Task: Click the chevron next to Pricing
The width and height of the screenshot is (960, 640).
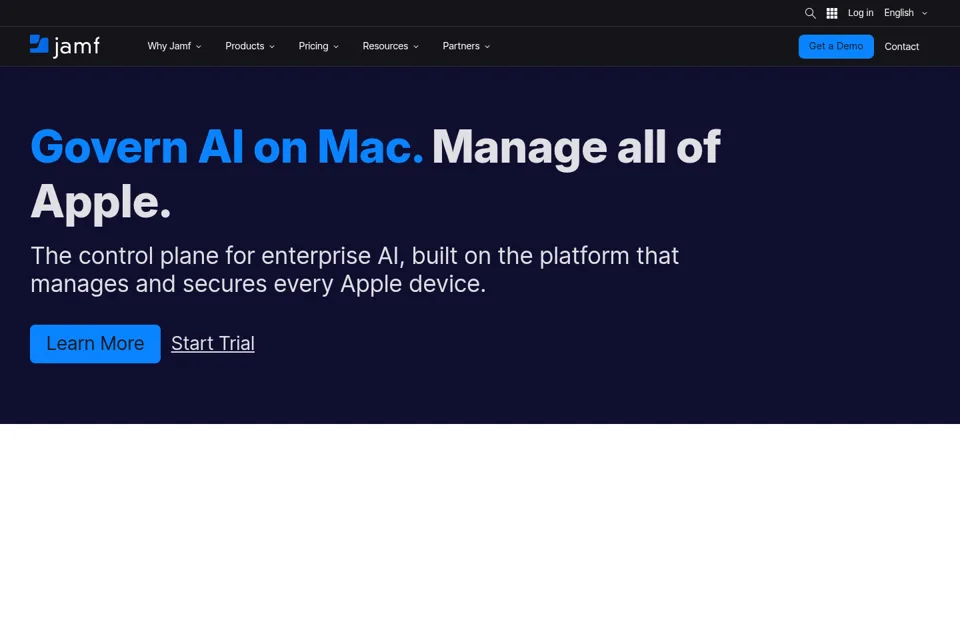Action: [336, 47]
